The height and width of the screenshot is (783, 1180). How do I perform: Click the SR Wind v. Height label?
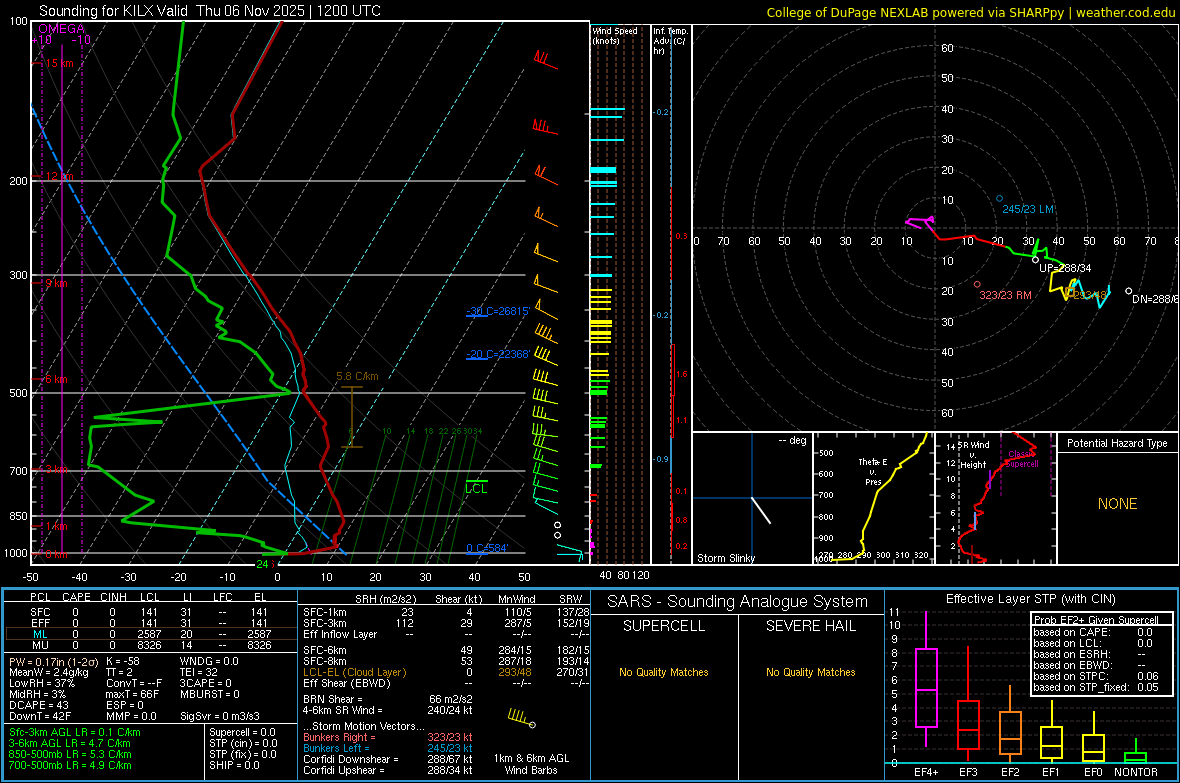[x=973, y=455]
